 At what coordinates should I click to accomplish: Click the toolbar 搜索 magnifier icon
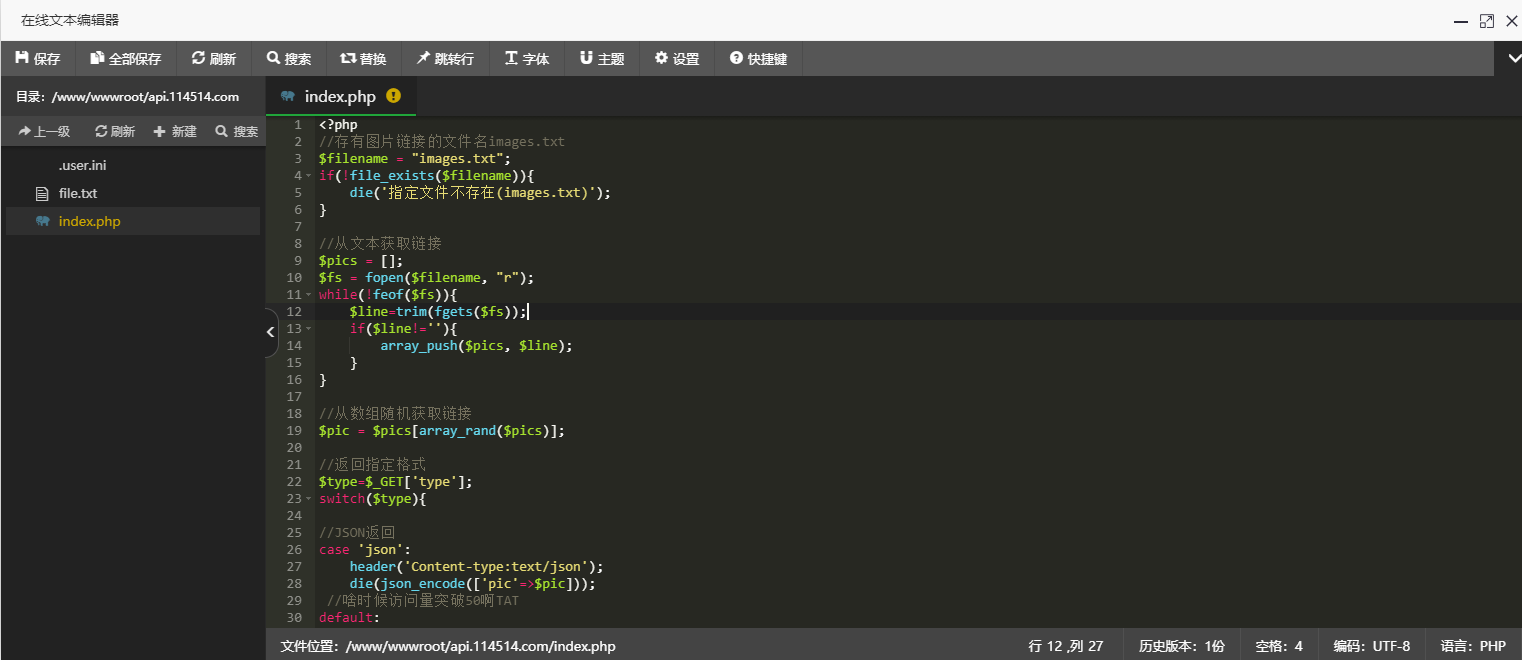pyautogui.click(x=273, y=58)
